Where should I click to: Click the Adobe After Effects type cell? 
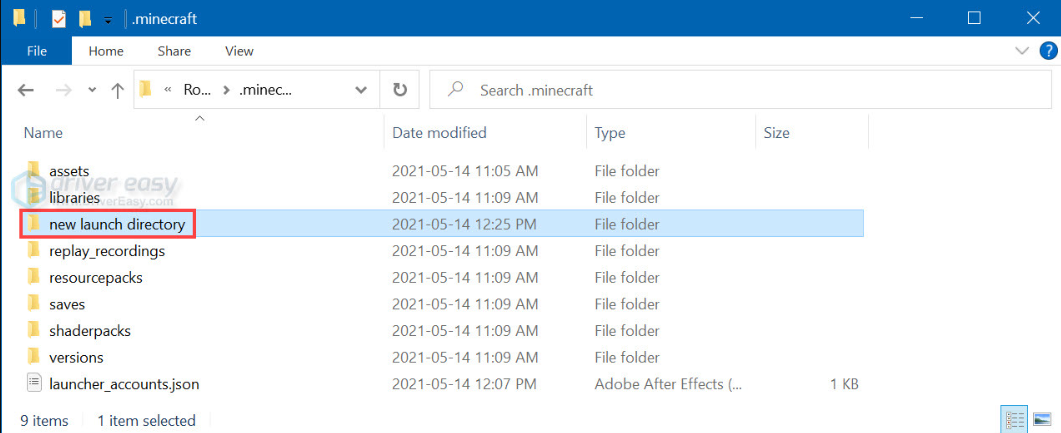668,384
